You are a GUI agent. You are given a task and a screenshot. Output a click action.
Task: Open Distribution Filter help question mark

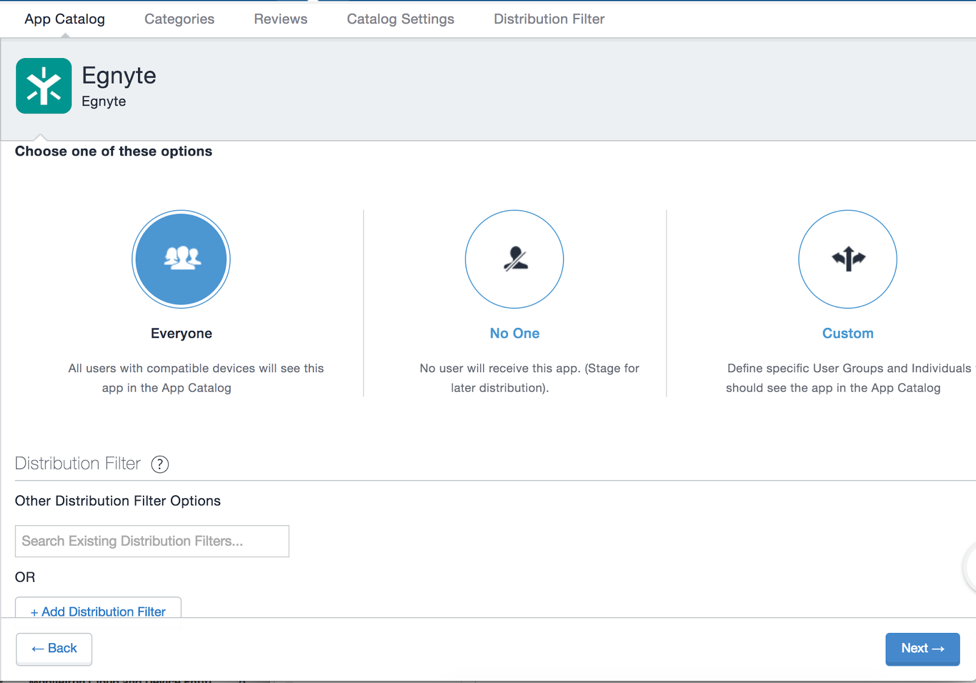[160, 464]
